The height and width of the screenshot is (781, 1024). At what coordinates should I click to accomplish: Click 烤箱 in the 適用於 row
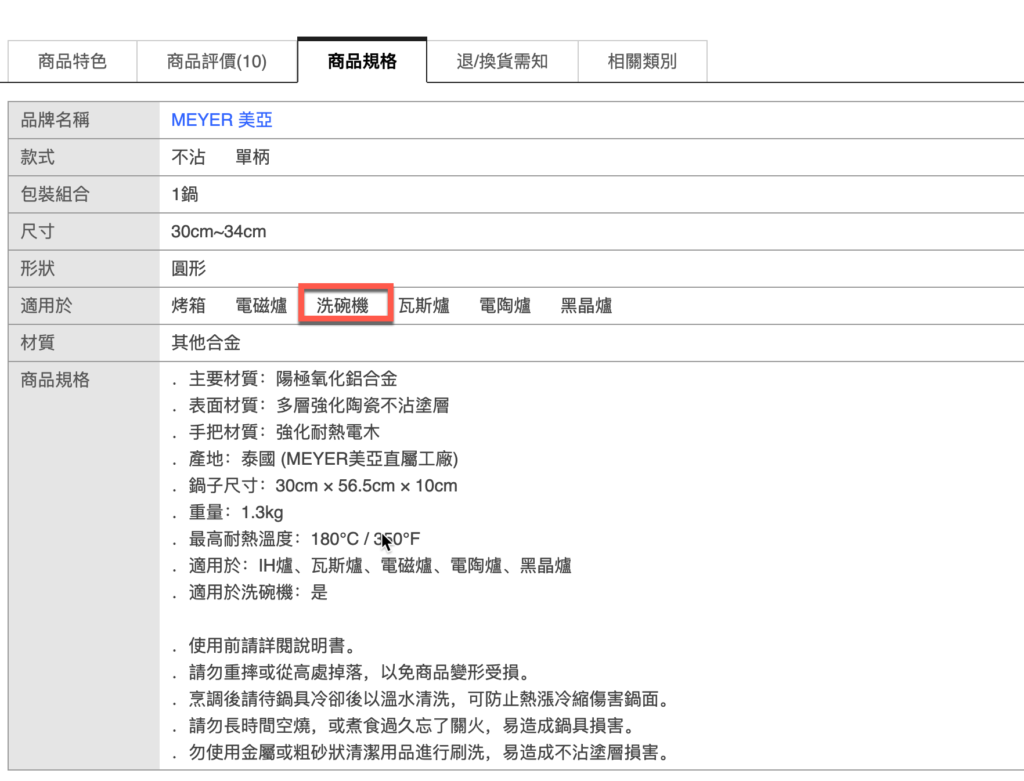[x=188, y=306]
